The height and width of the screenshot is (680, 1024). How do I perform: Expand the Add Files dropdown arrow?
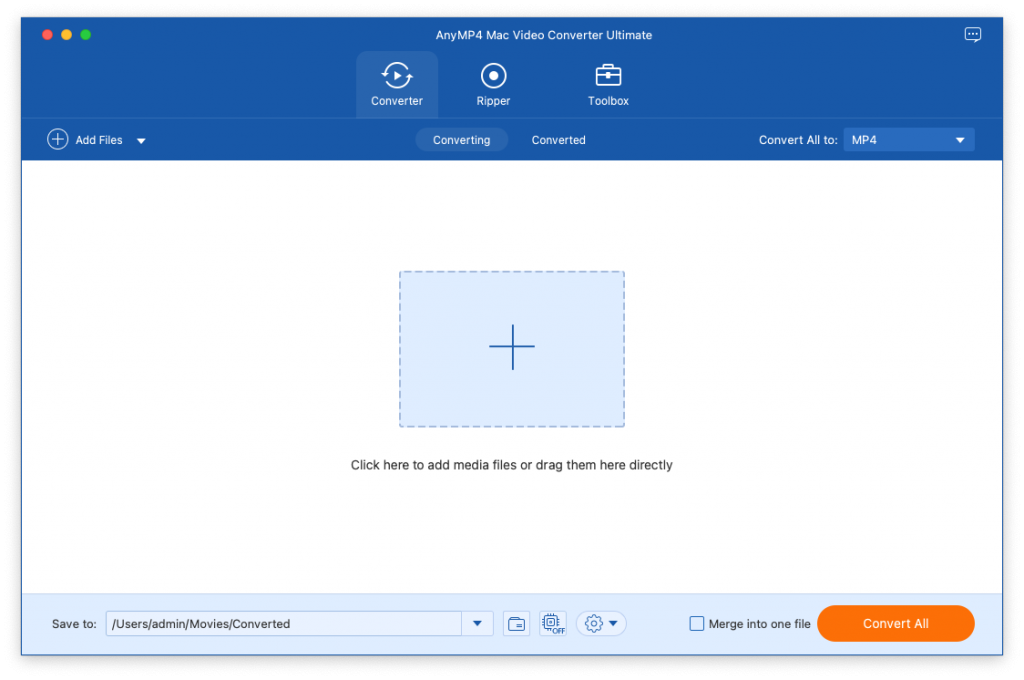141,140
